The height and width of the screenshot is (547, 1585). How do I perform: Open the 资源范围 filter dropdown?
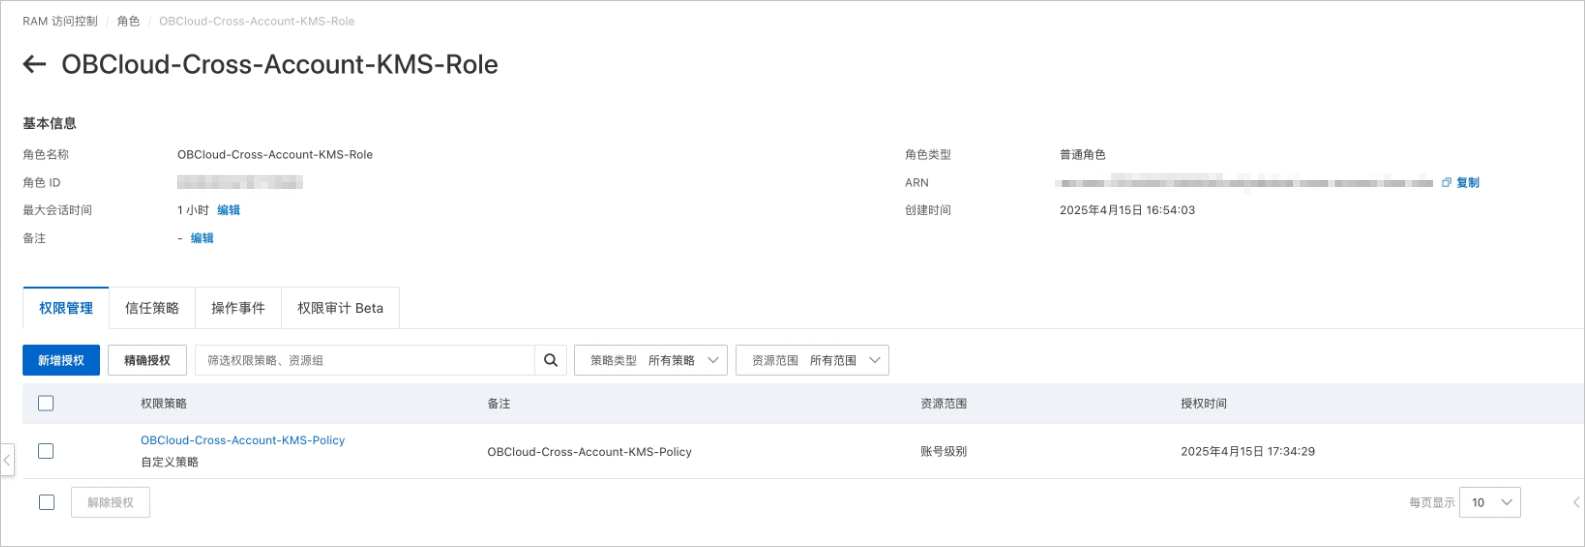click(x=812, y=360)
